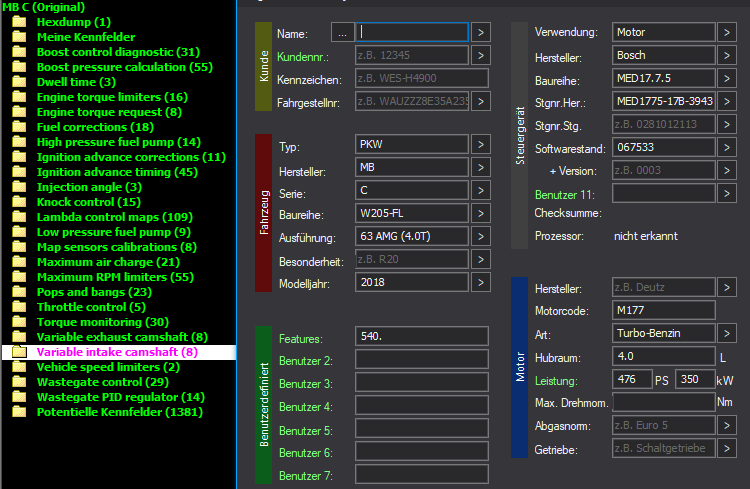Click the ellipsis button next to Name
This screenshot has width=750, height=489.
(342, 33)
